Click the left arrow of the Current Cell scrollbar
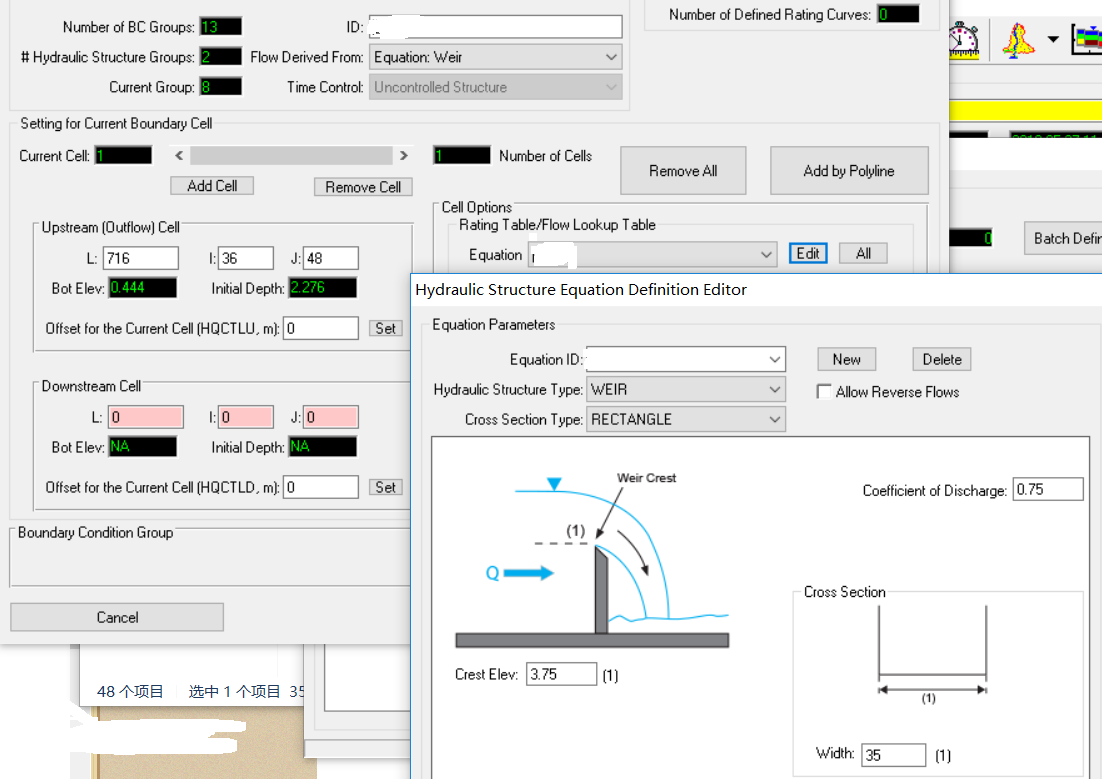The width and height of the screenshot is (1102, 779). (x=179, y=155)
